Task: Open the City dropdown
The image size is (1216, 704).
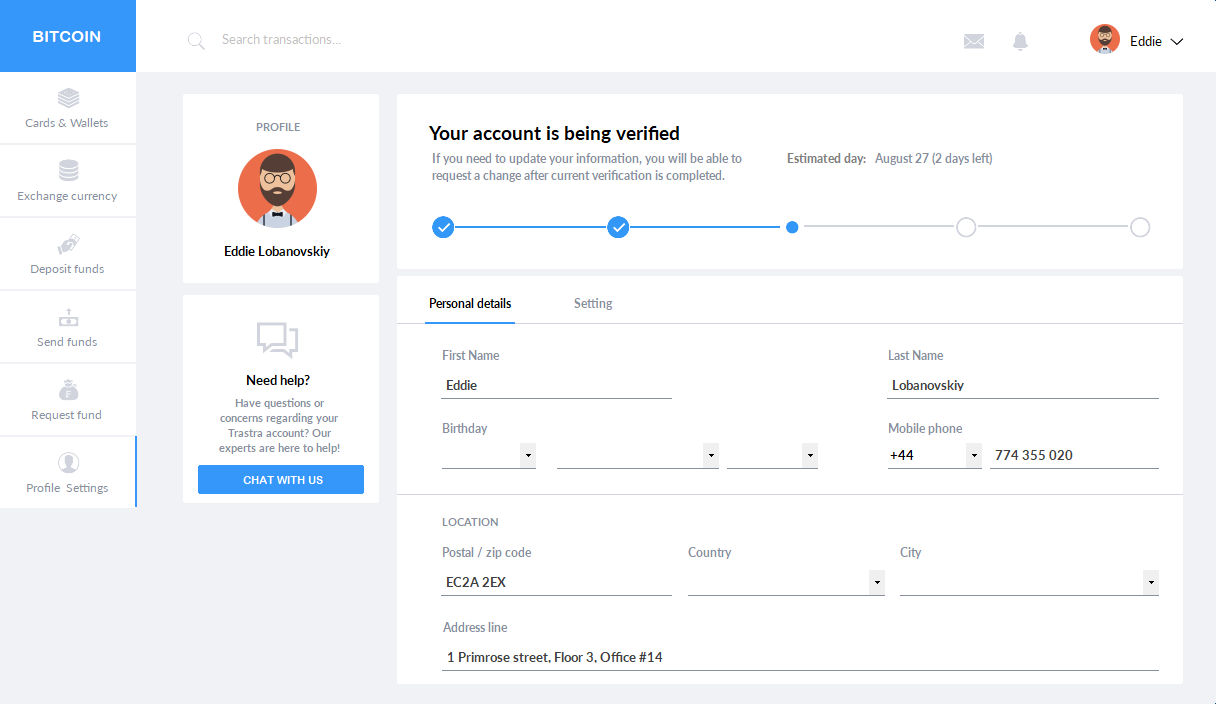Action: pyautogui.click(x=1029, y=582)
